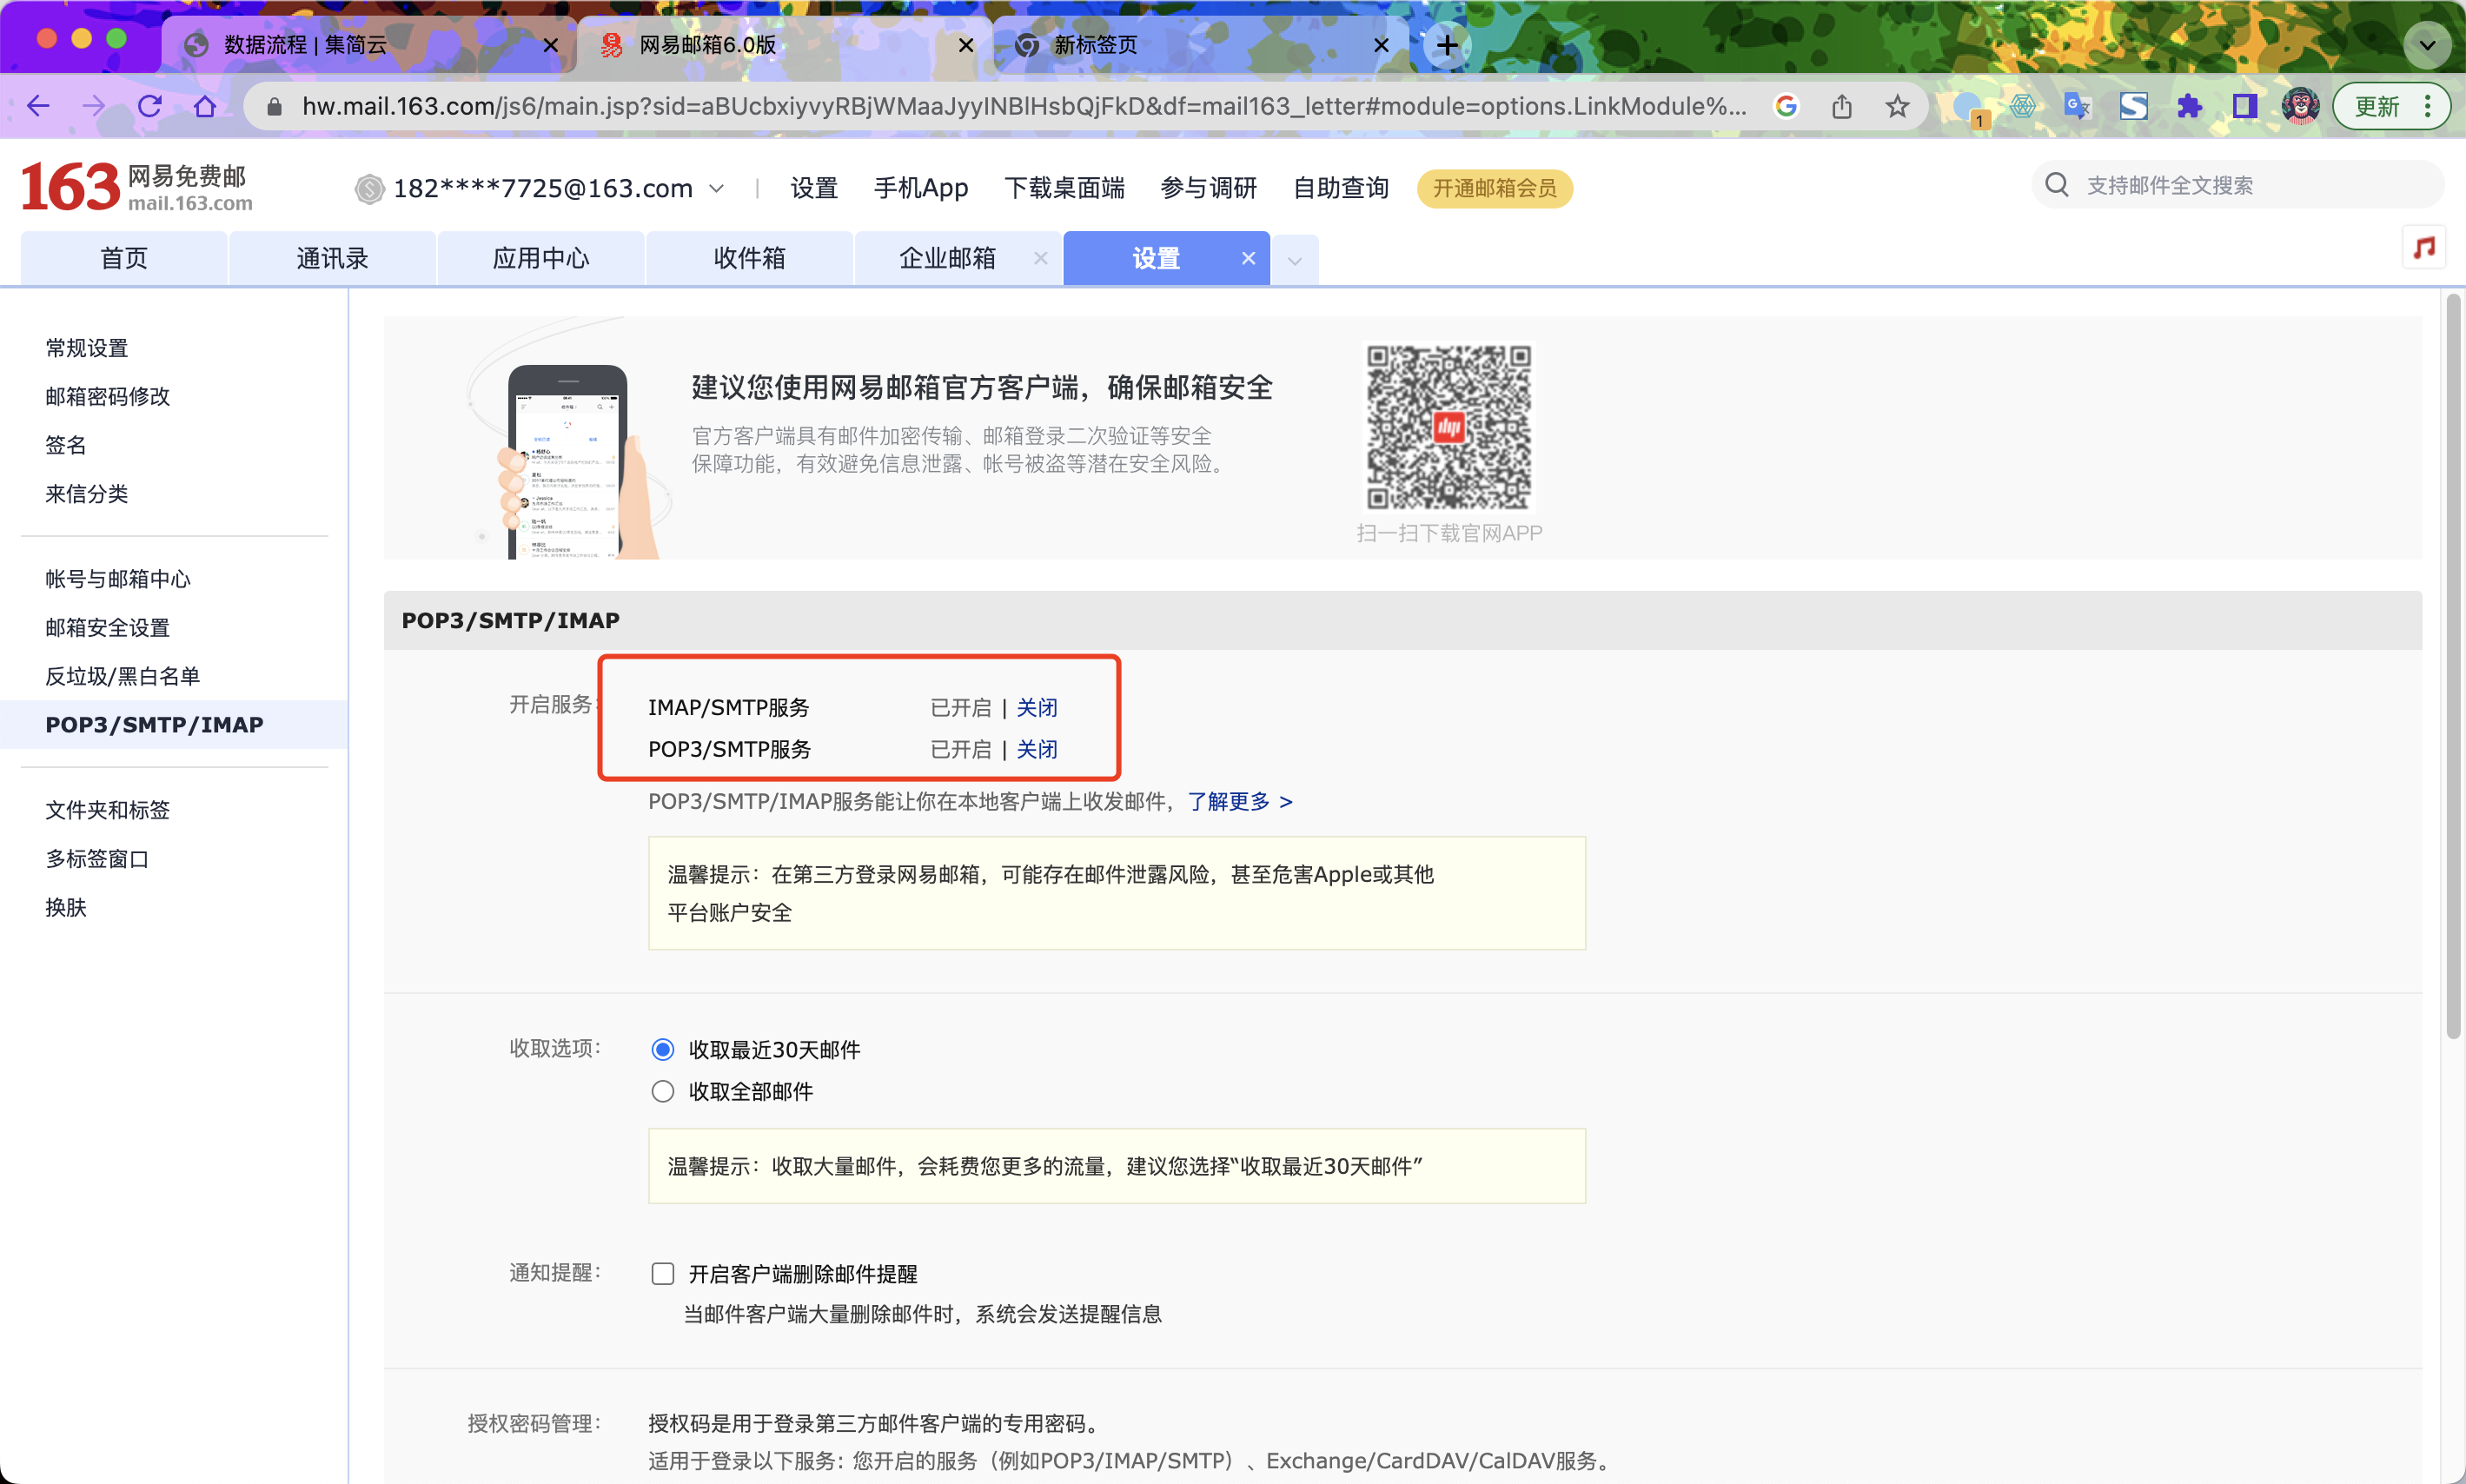Viewport: 2466px width, 1484px height.
Task: Enable 开启客户端删除邮件提醒 checkbox
Action: [x=663, y=1273]
